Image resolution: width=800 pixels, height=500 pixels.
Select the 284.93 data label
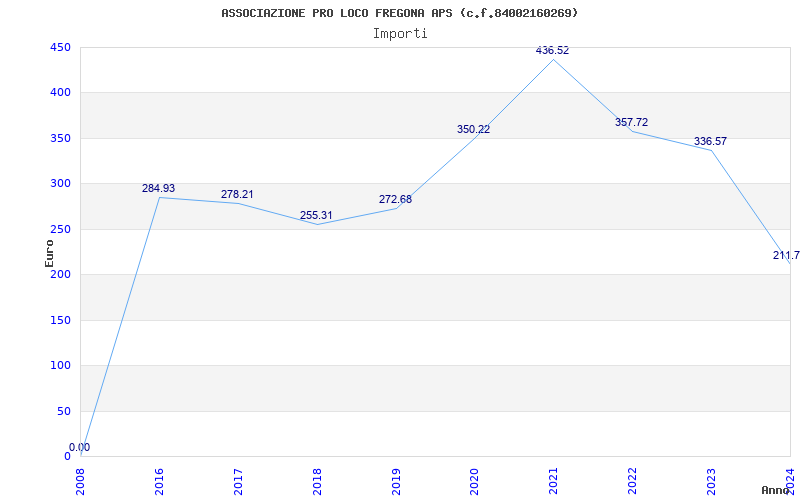pos(158,188)
